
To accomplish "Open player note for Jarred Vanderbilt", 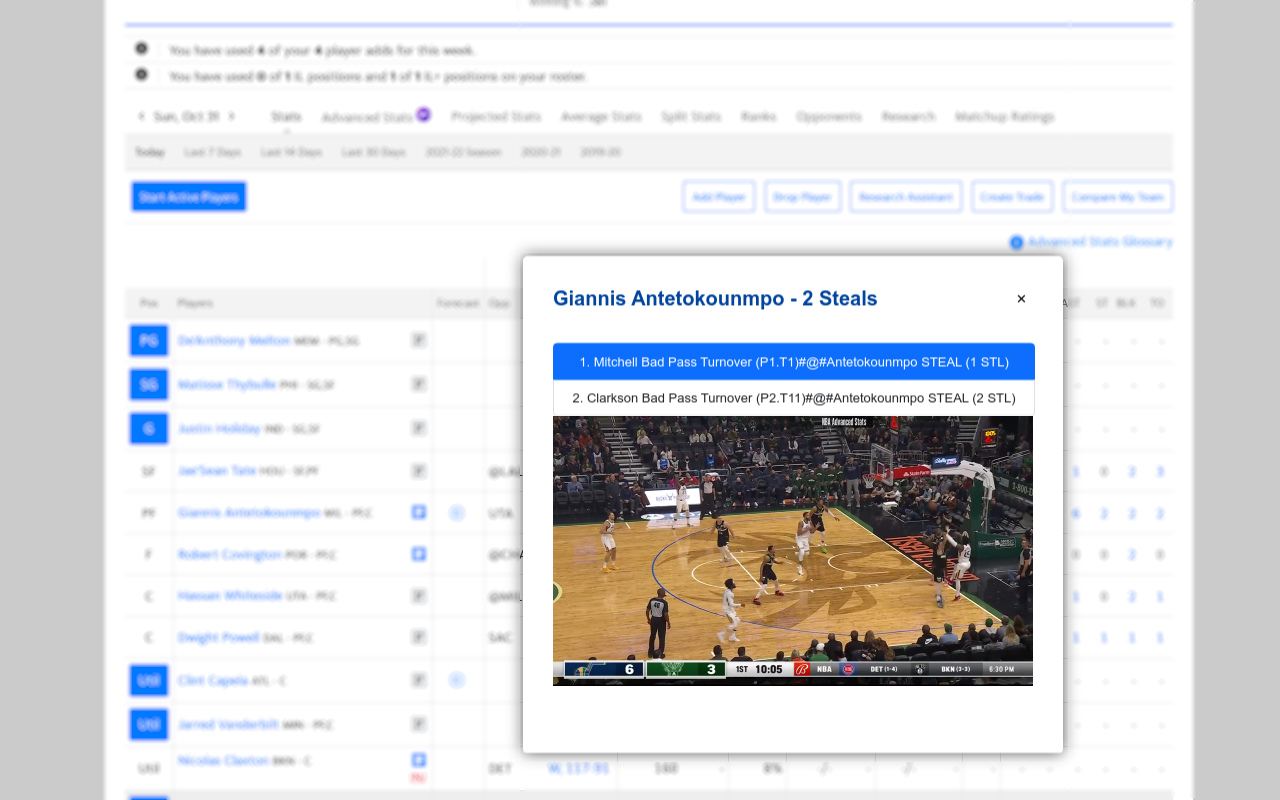I will (419, 724).
